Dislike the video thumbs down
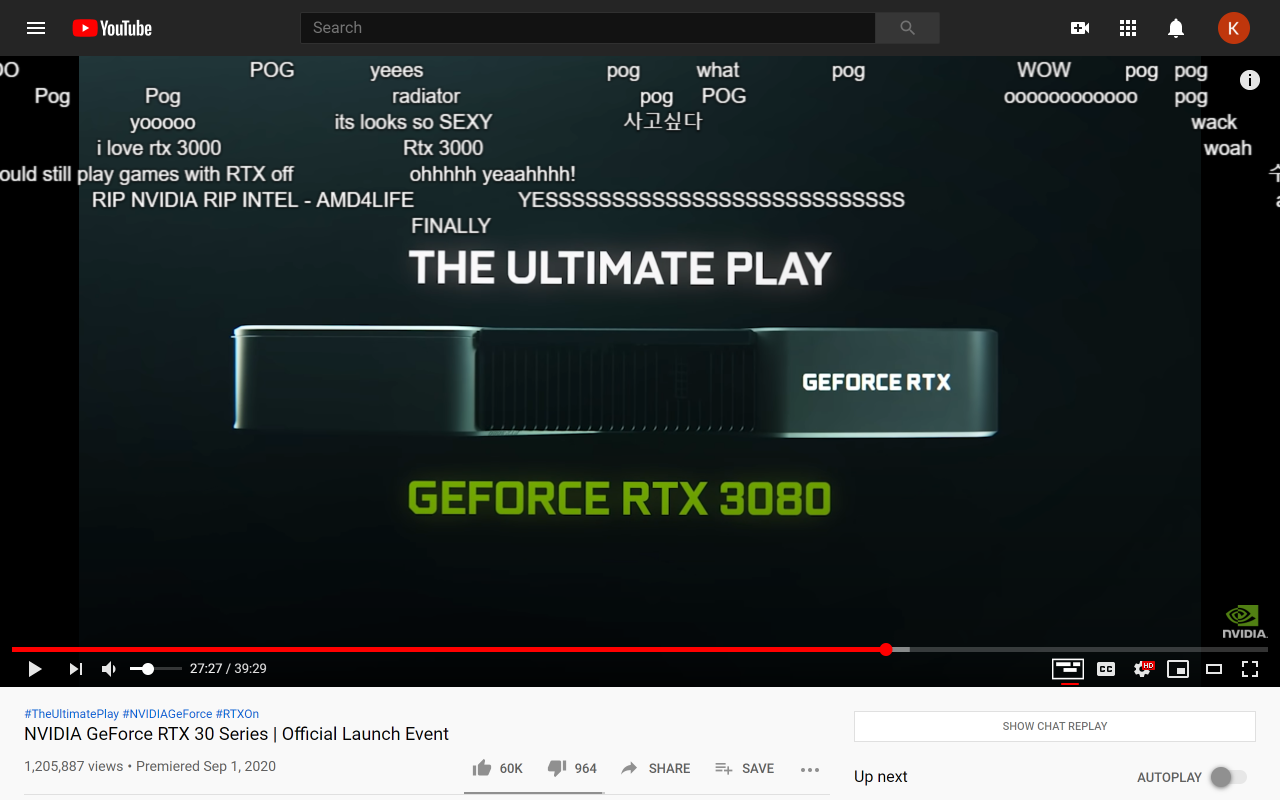This screenshot has height=800, width=1280. (x=572, y=768)
